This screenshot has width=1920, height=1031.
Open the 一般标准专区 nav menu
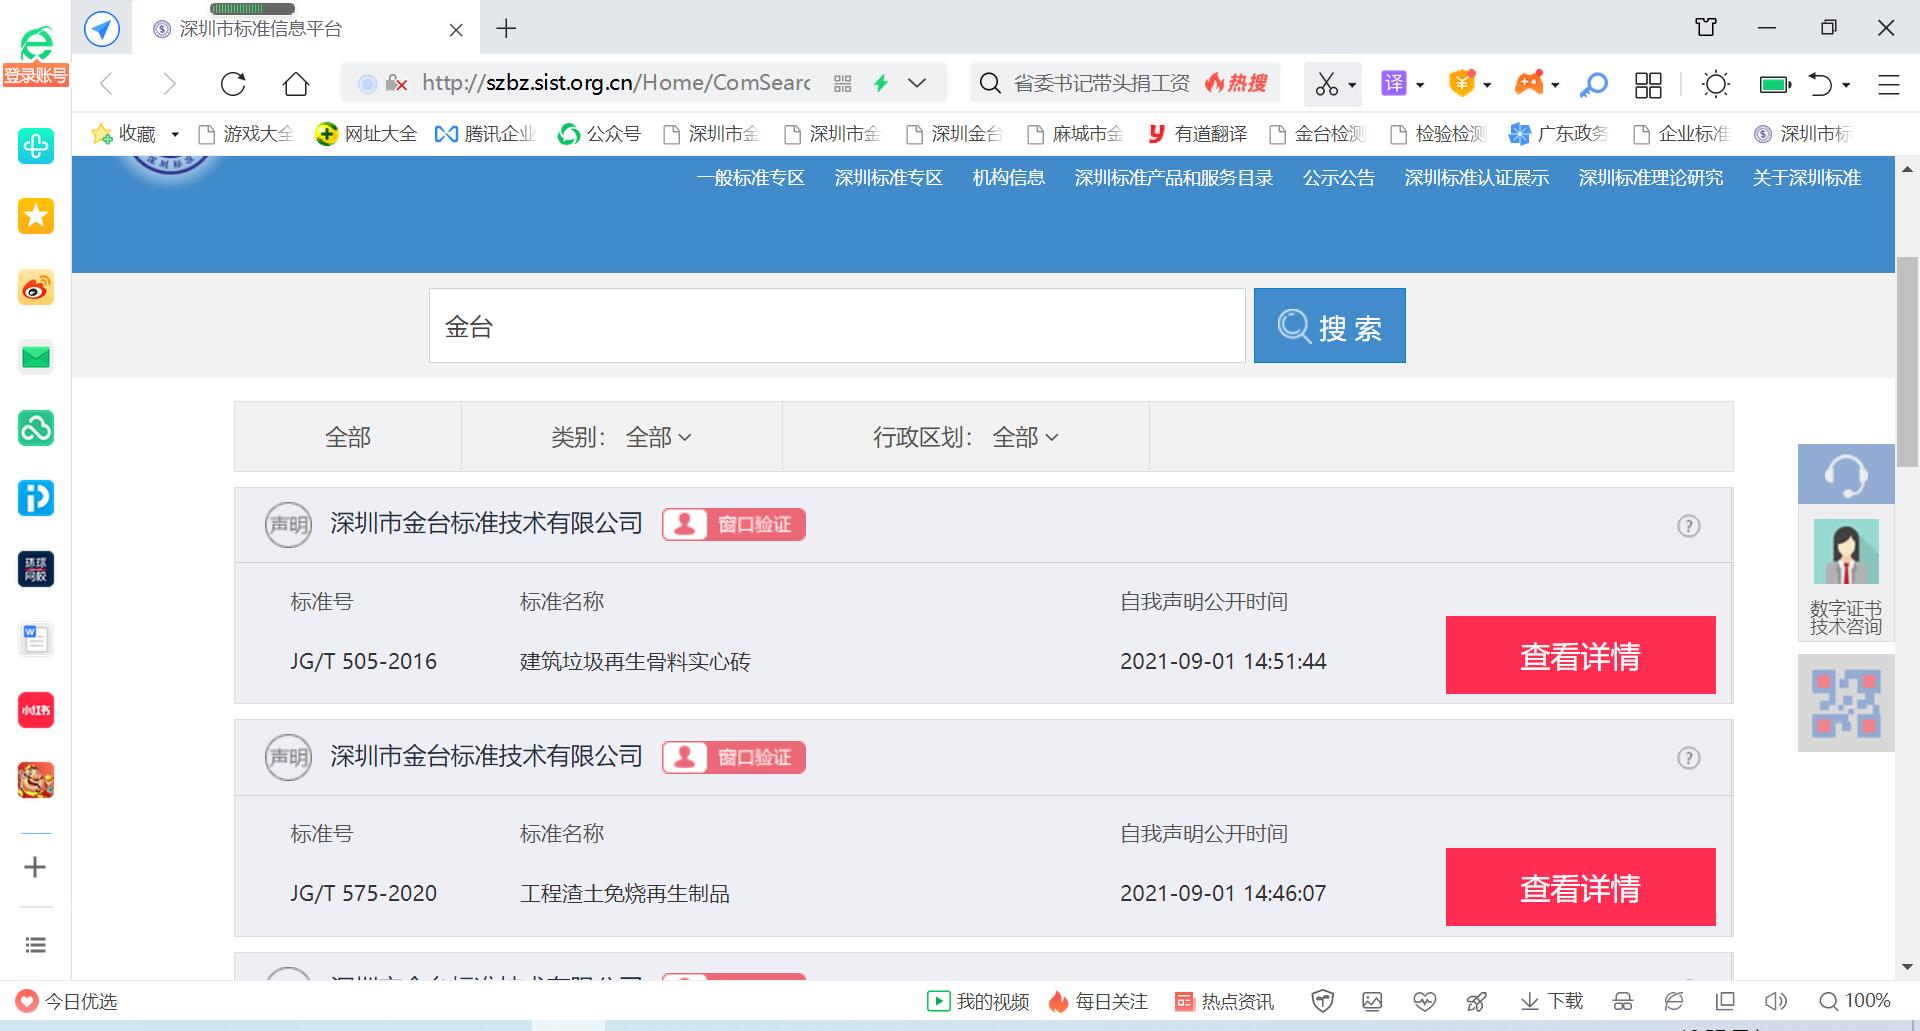pos(751,178)
